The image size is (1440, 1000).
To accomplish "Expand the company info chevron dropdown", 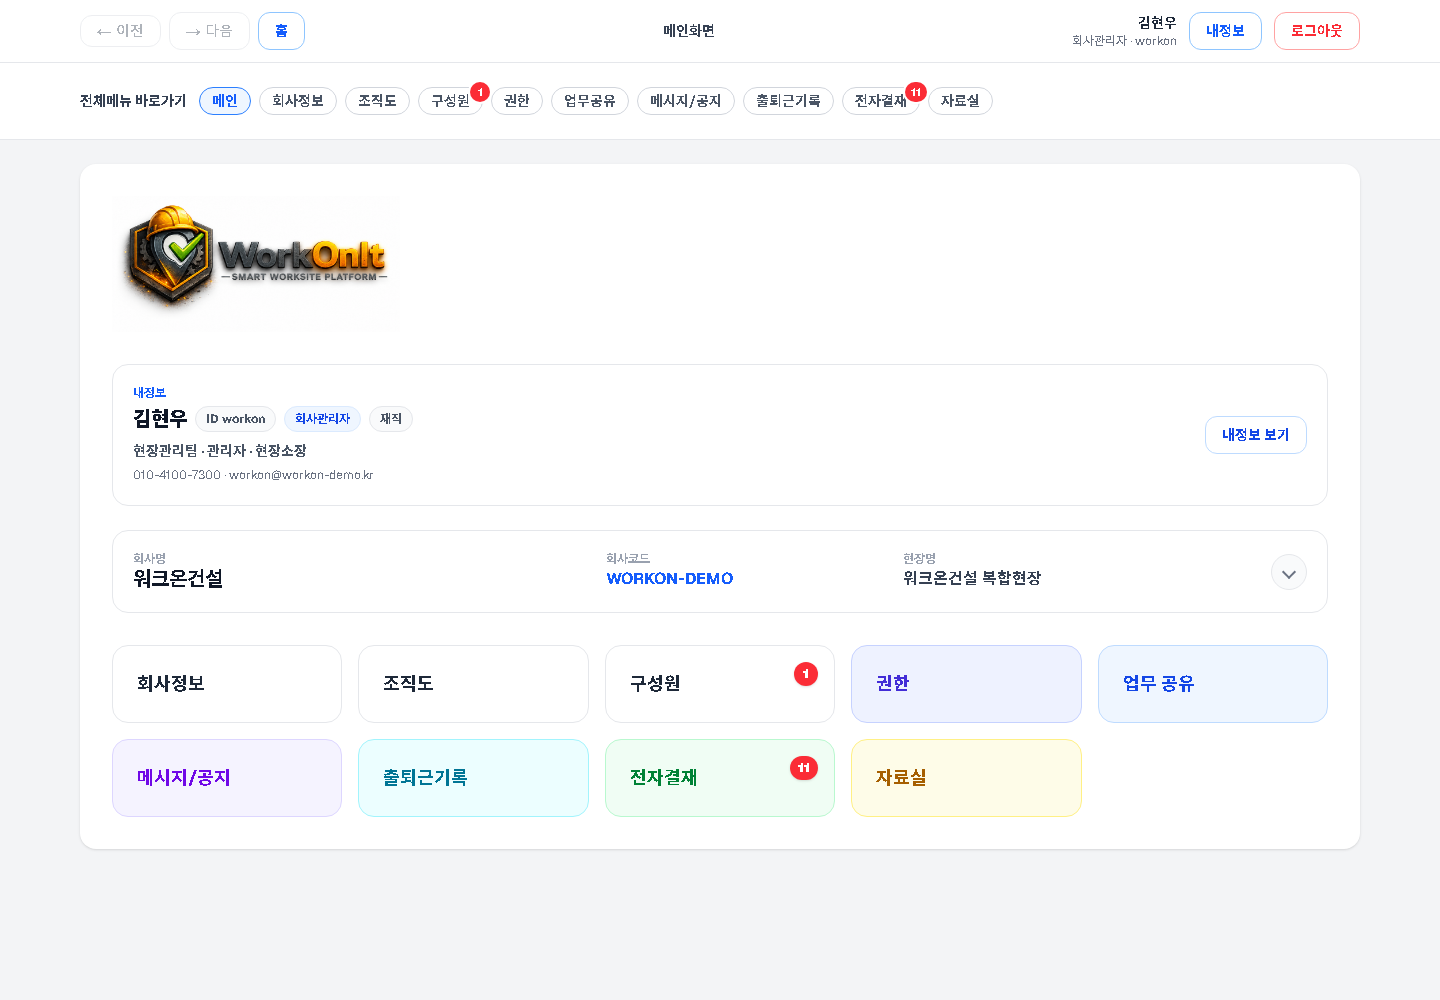I will point(1289,573).
